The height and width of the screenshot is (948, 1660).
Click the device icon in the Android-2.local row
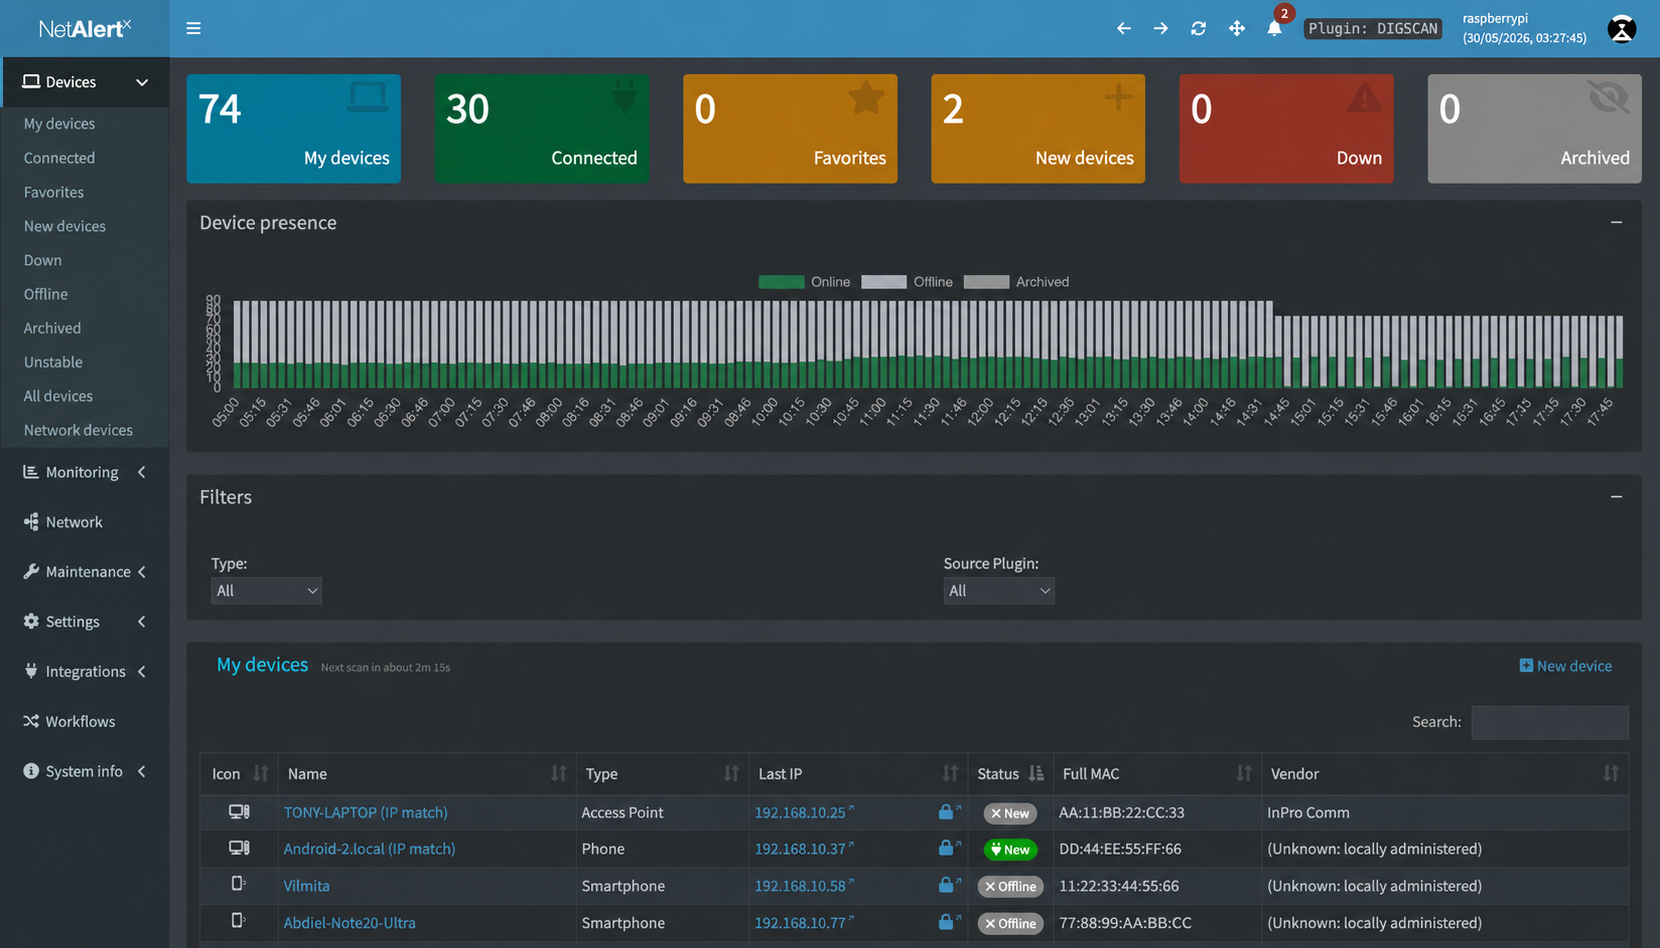(x=239, y=848)
